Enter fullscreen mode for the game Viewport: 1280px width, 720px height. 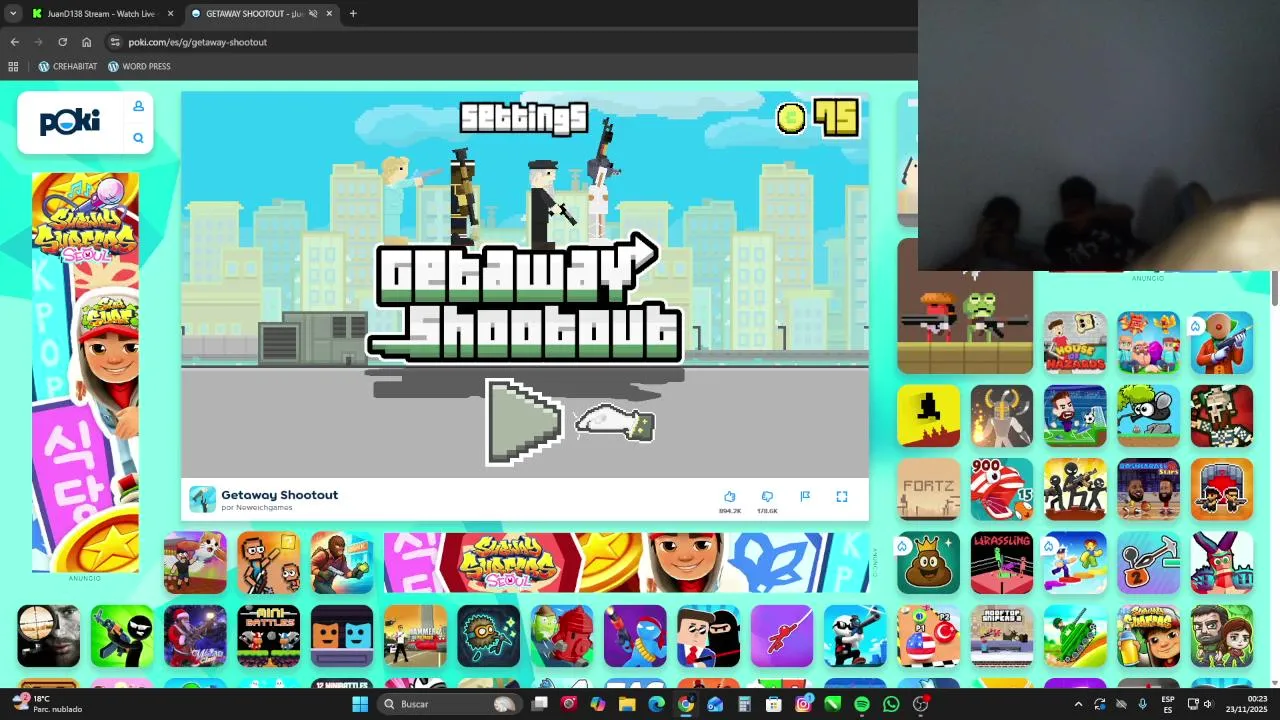tap(842, 497)
